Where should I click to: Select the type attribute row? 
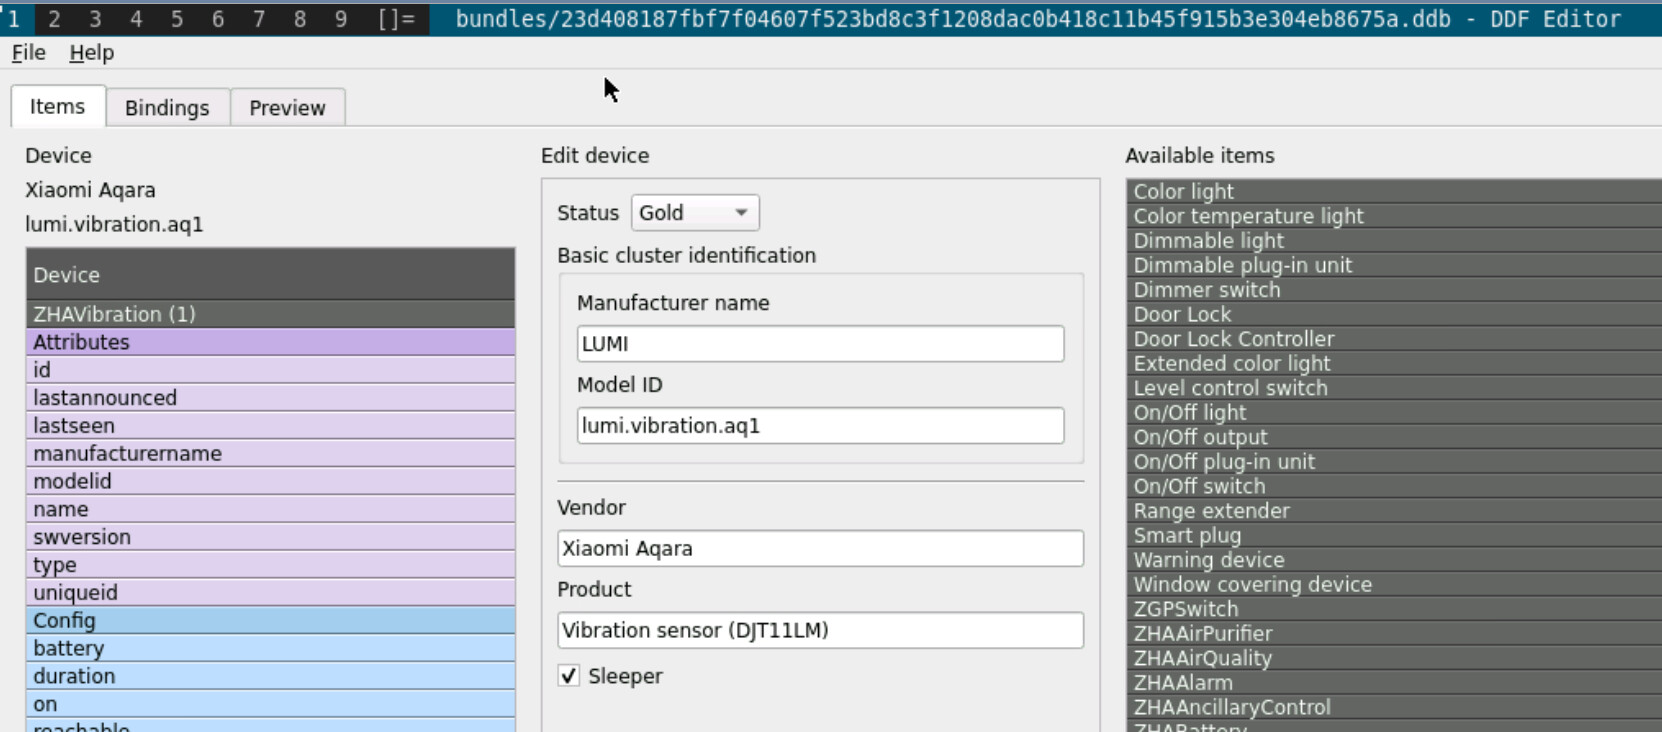tap(271, 565)
